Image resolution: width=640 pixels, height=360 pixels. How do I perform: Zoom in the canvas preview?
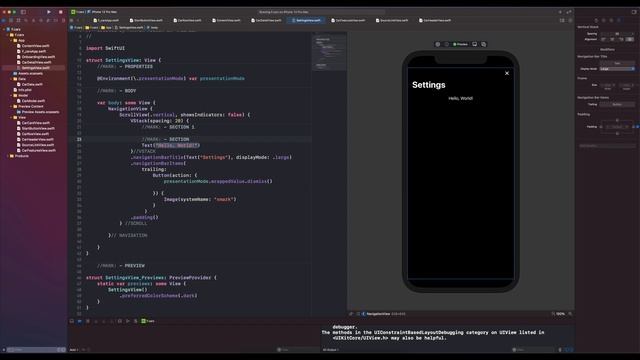coord(570,314)
